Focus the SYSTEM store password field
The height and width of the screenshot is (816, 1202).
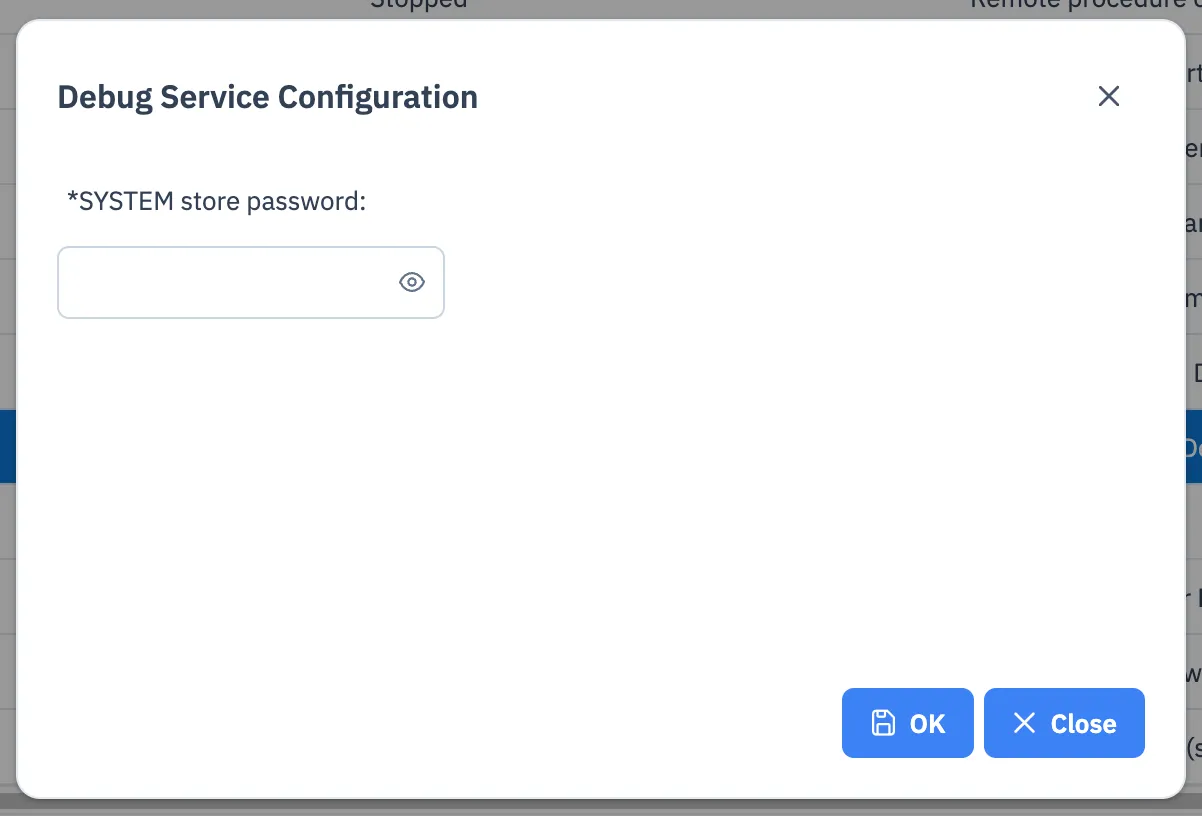coord(251,283)
